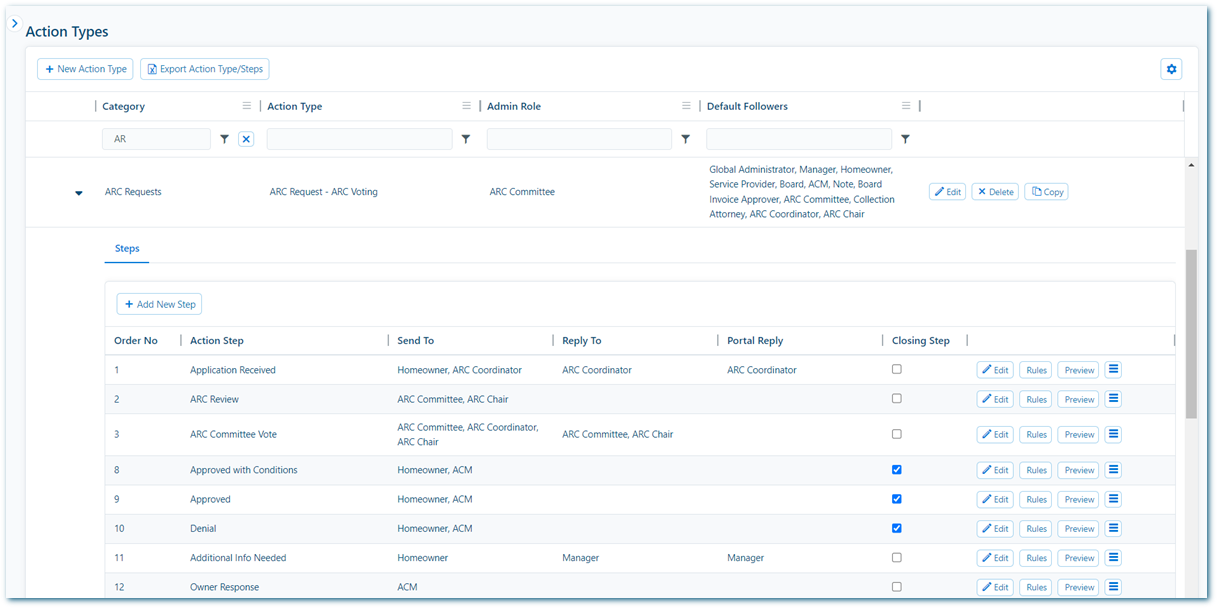Collapse the ARC Requests row arrow
The height and width of the screenshot is (609, 1218).
pos(79,193)
